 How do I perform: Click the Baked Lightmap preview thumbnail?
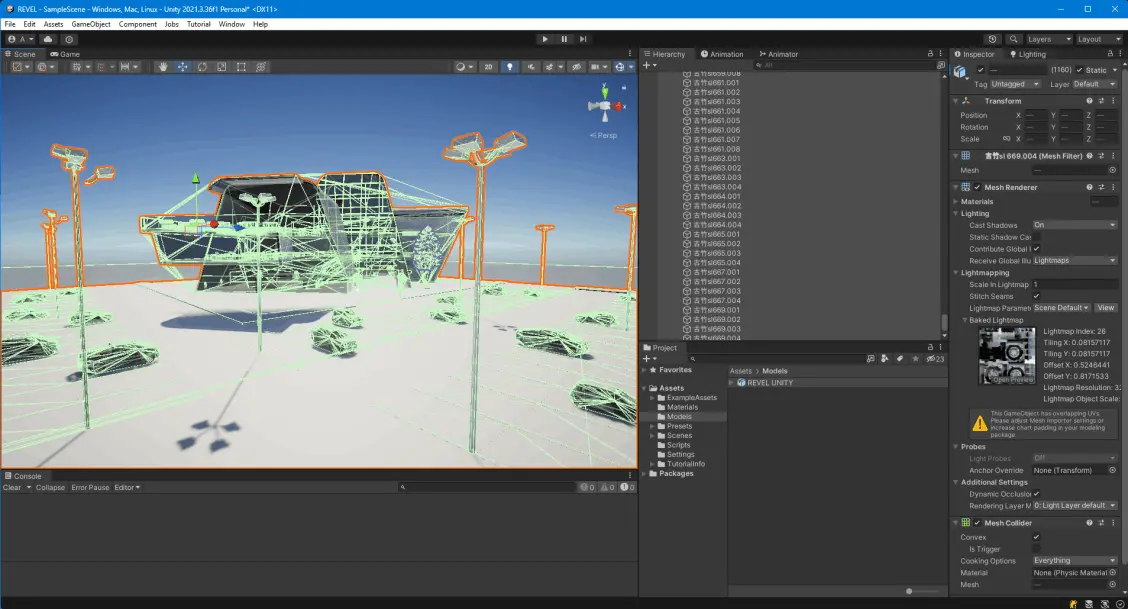pos(1007,356)
